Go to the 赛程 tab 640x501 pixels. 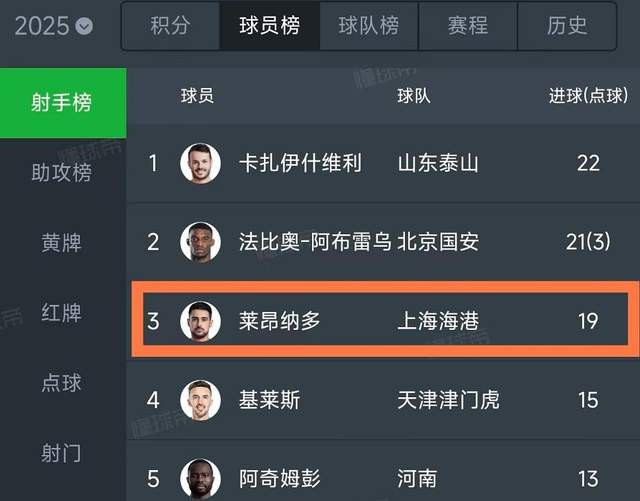point(468,25)
